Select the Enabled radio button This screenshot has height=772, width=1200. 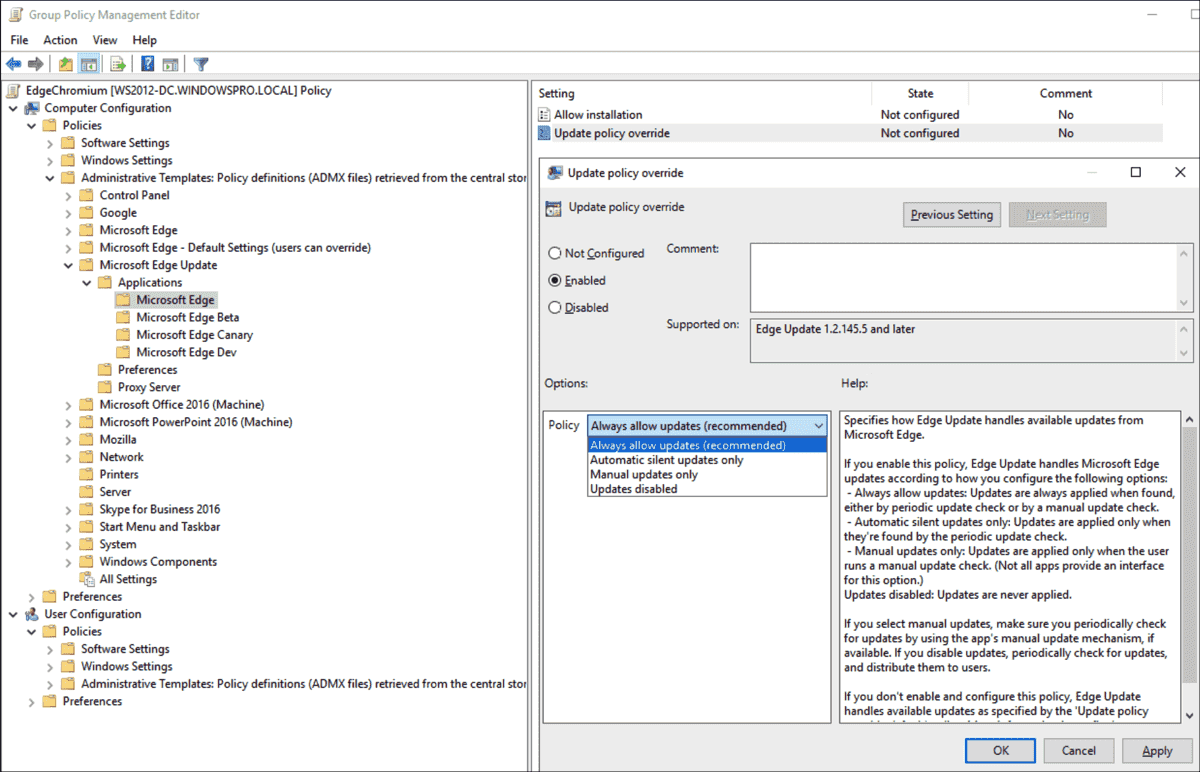pos(555,281)
